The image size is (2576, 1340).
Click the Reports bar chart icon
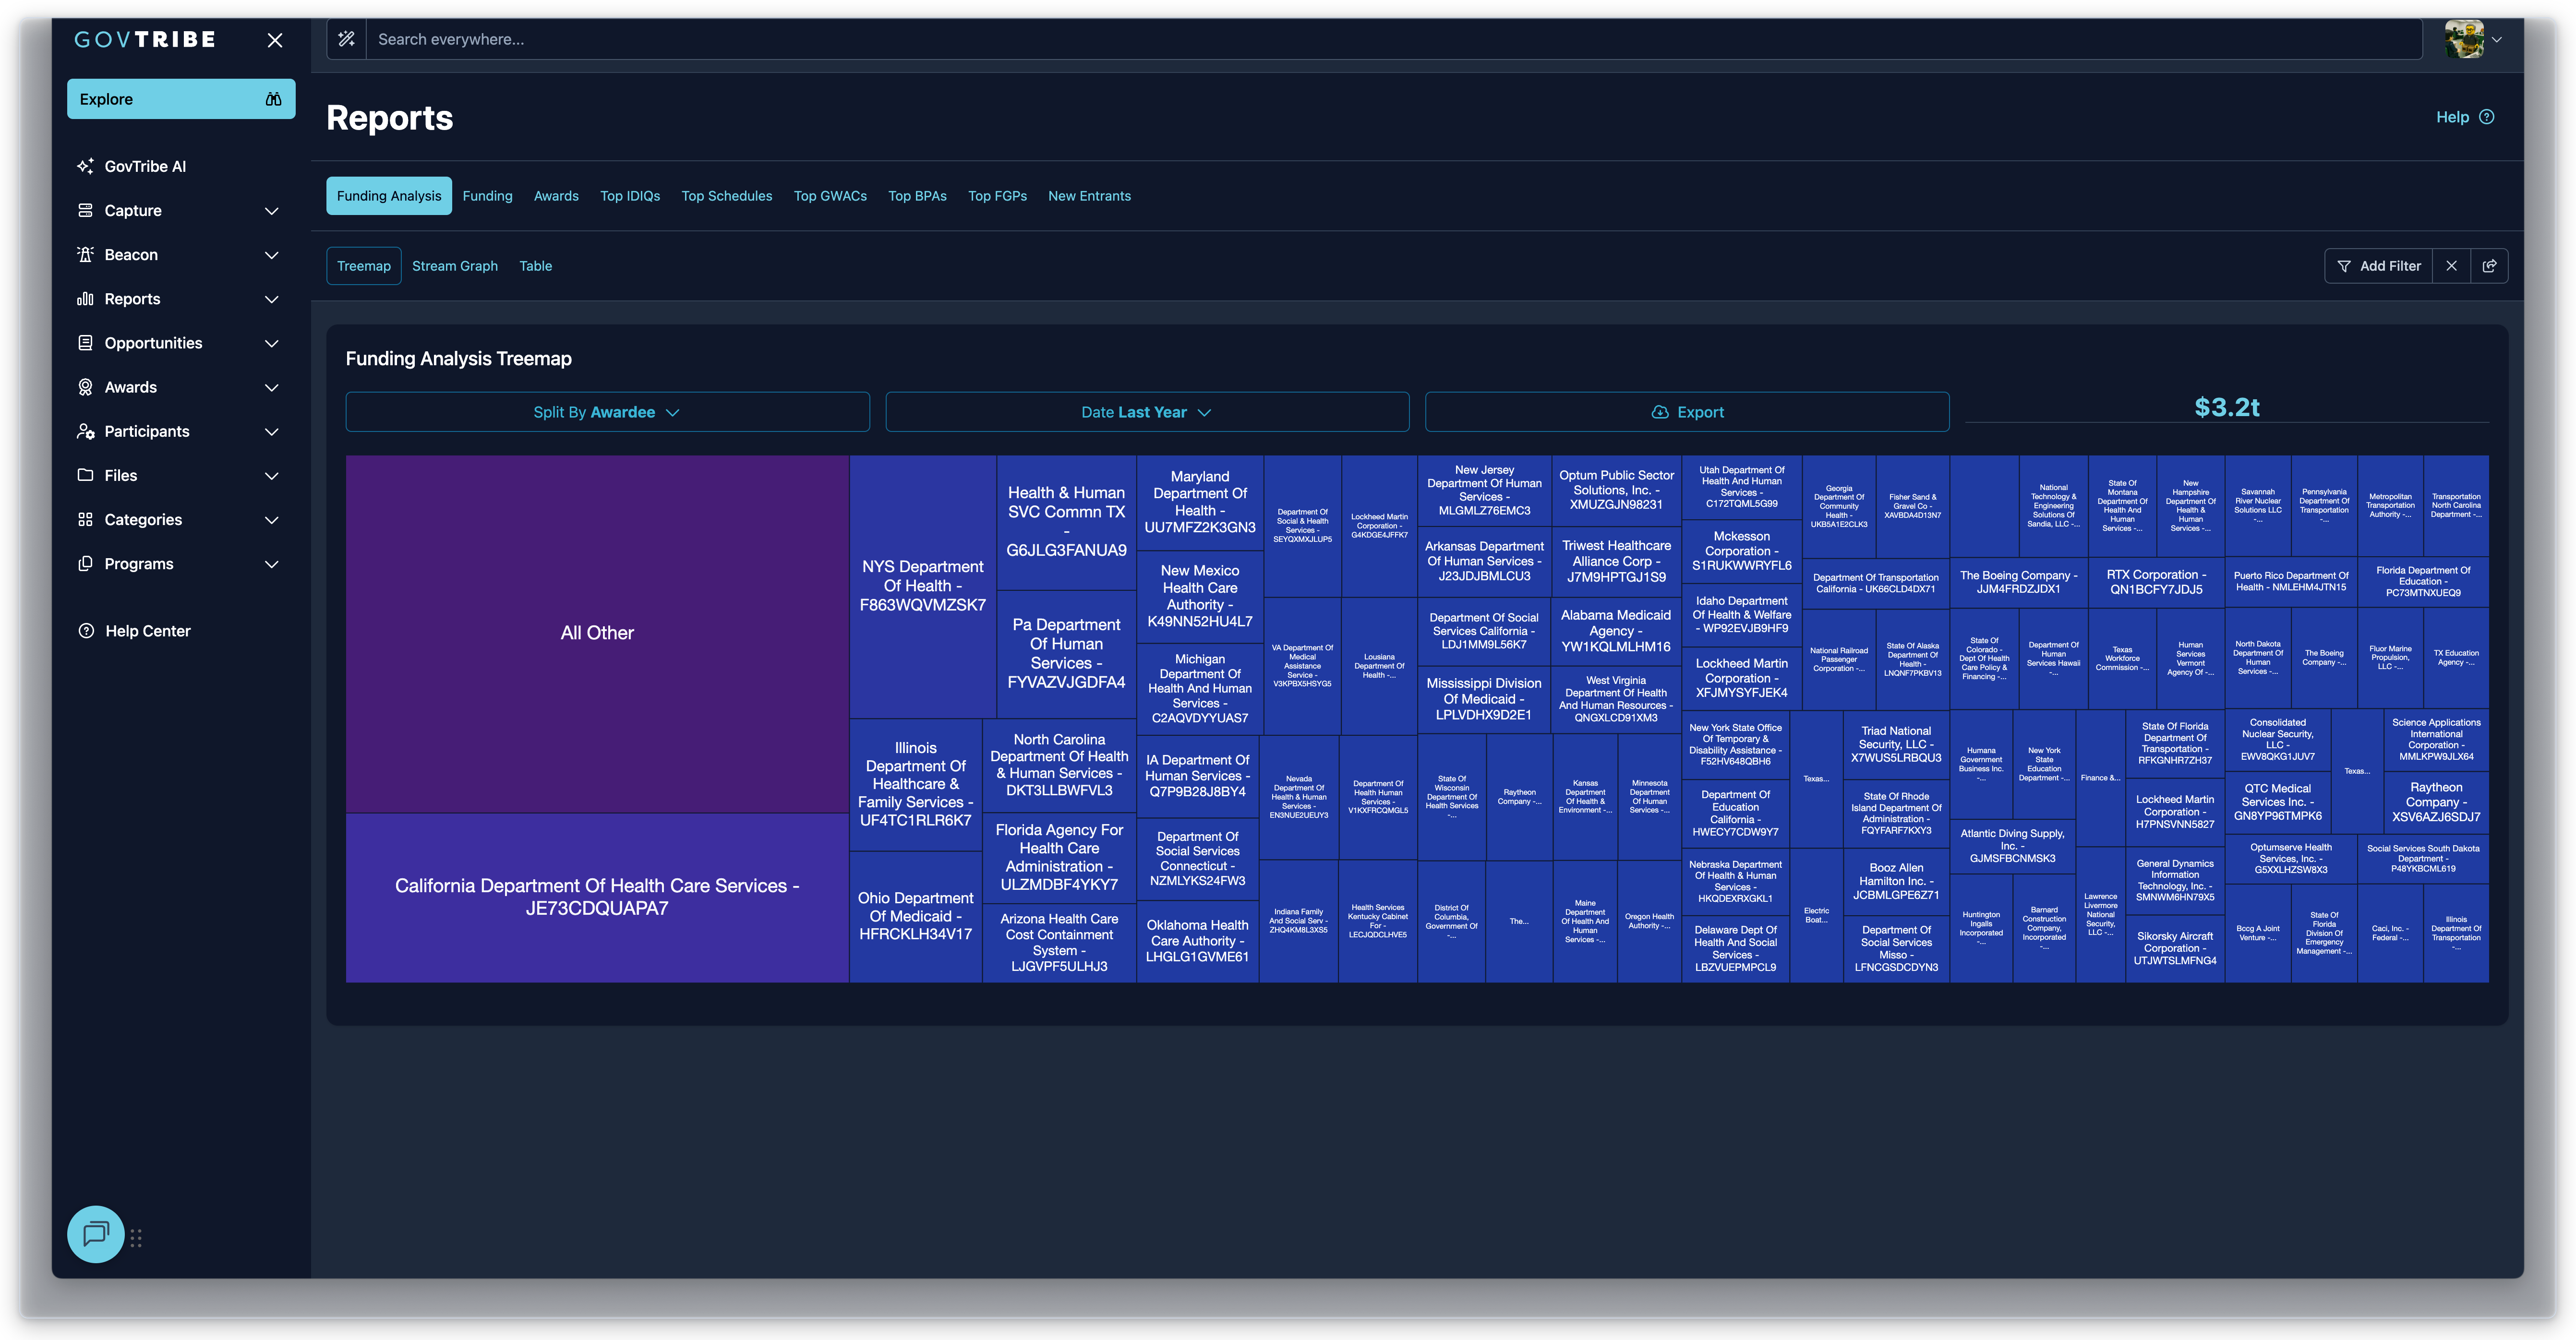pyautogui.click(x=86, y=298)
